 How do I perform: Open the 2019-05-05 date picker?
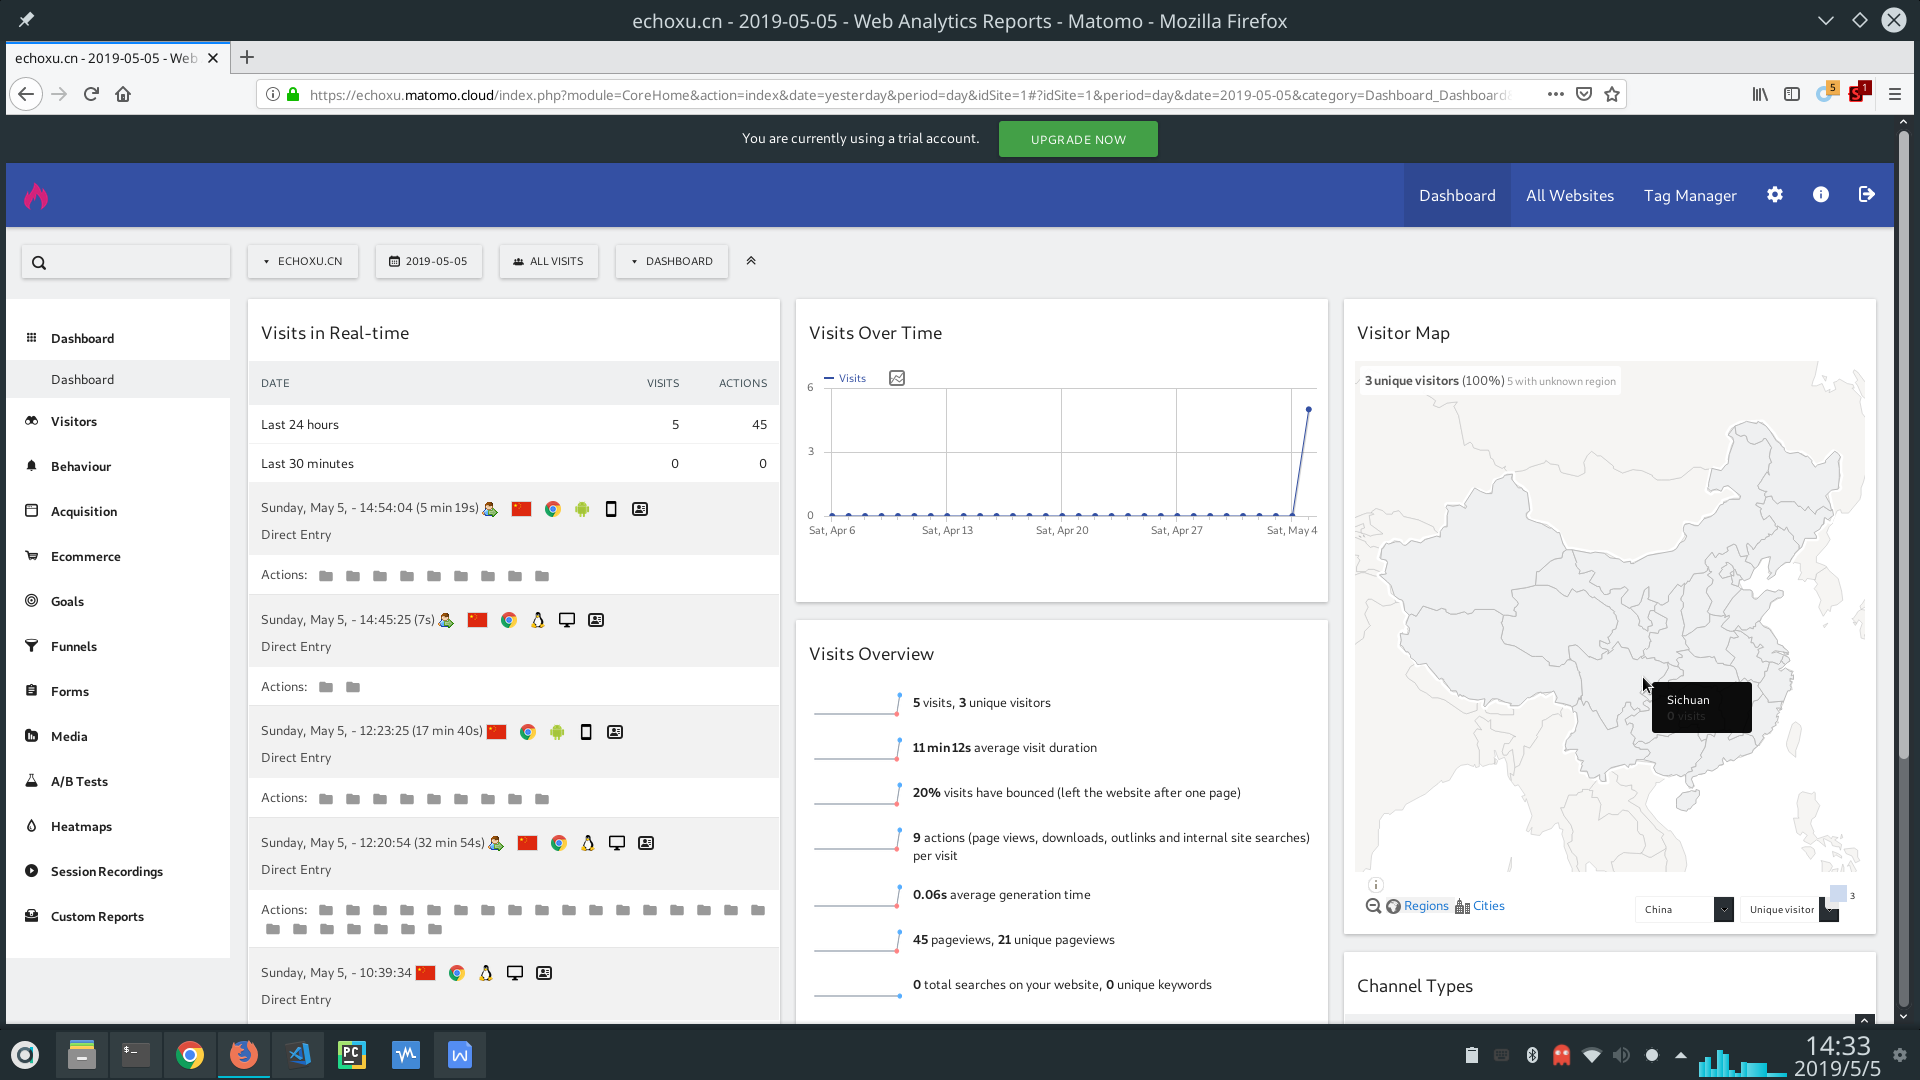(429, 261)
